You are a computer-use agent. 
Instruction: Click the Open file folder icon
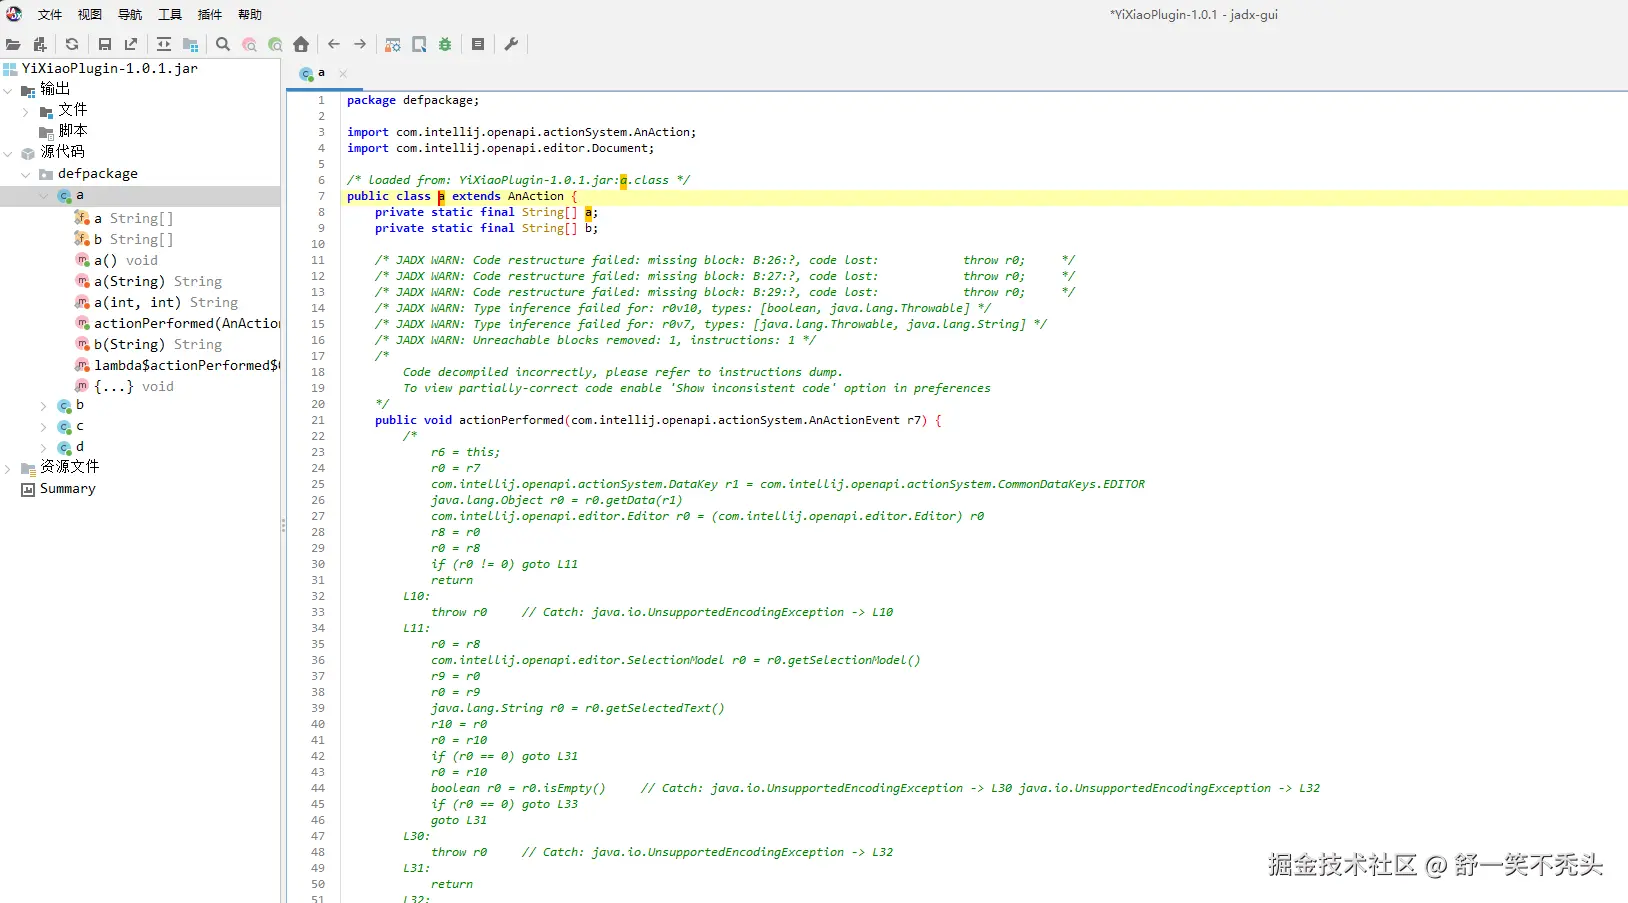click(x=13, y=44)
